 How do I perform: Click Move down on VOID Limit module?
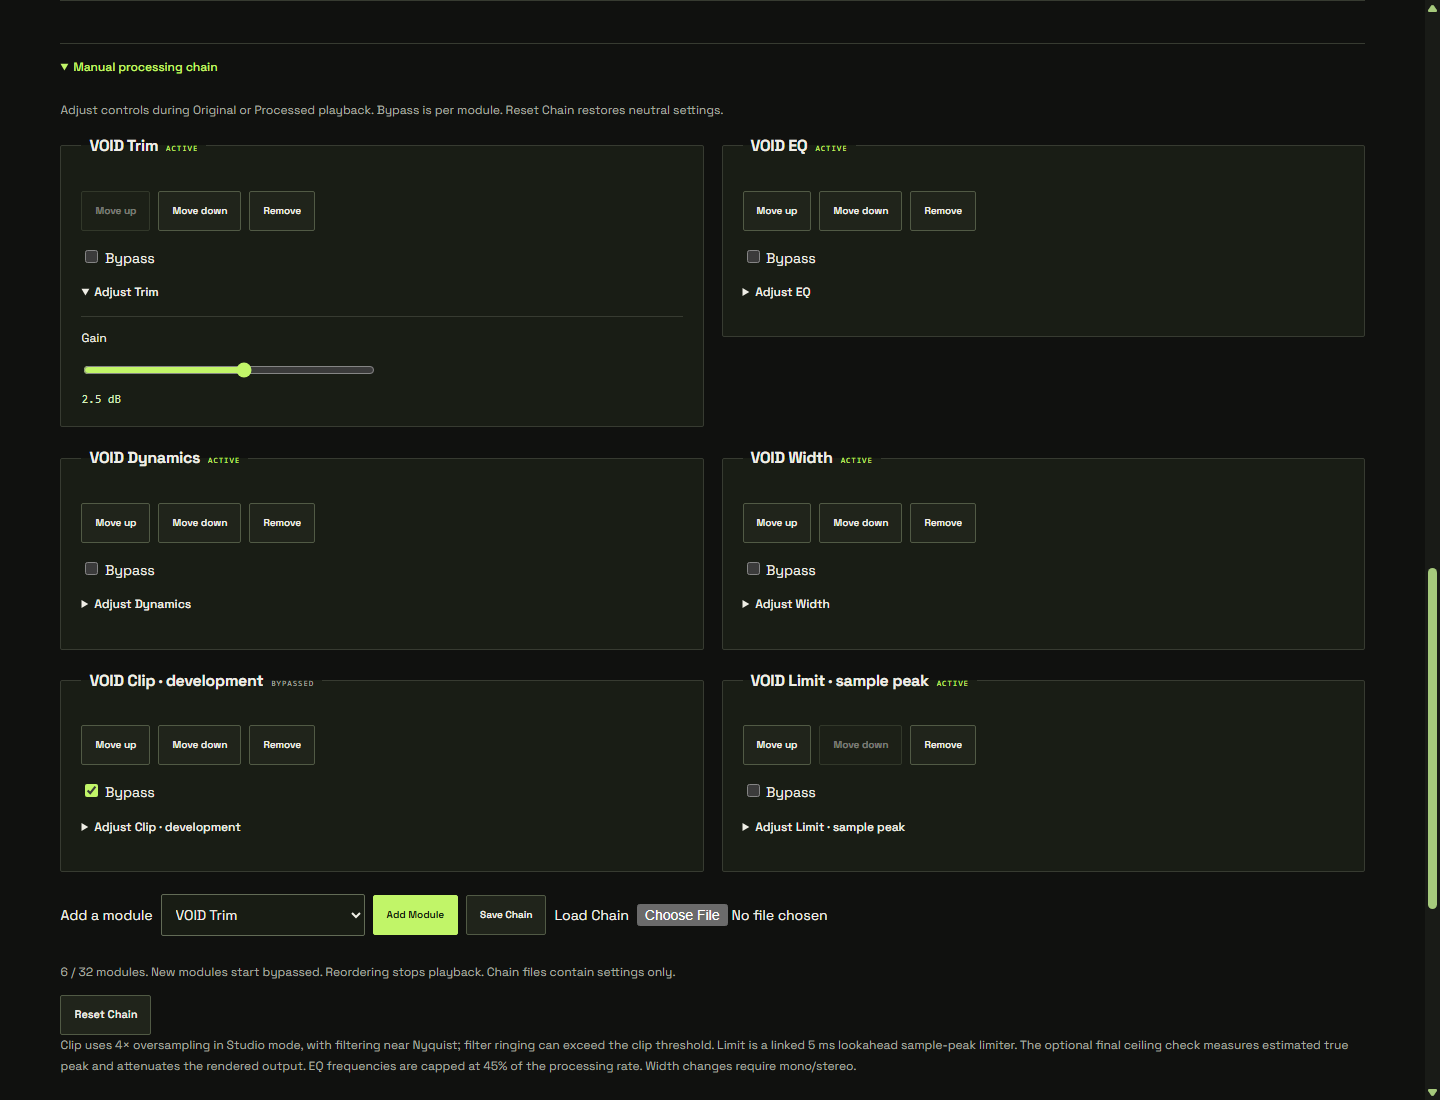[x=861, y=745]
